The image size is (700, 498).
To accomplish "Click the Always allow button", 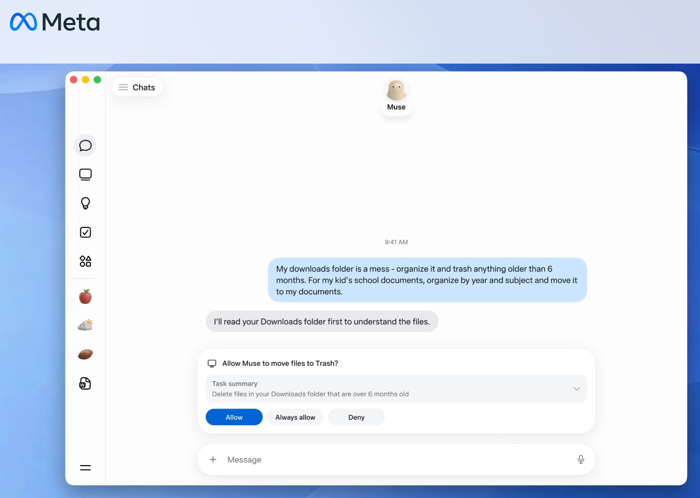I will tap(295, 417).
